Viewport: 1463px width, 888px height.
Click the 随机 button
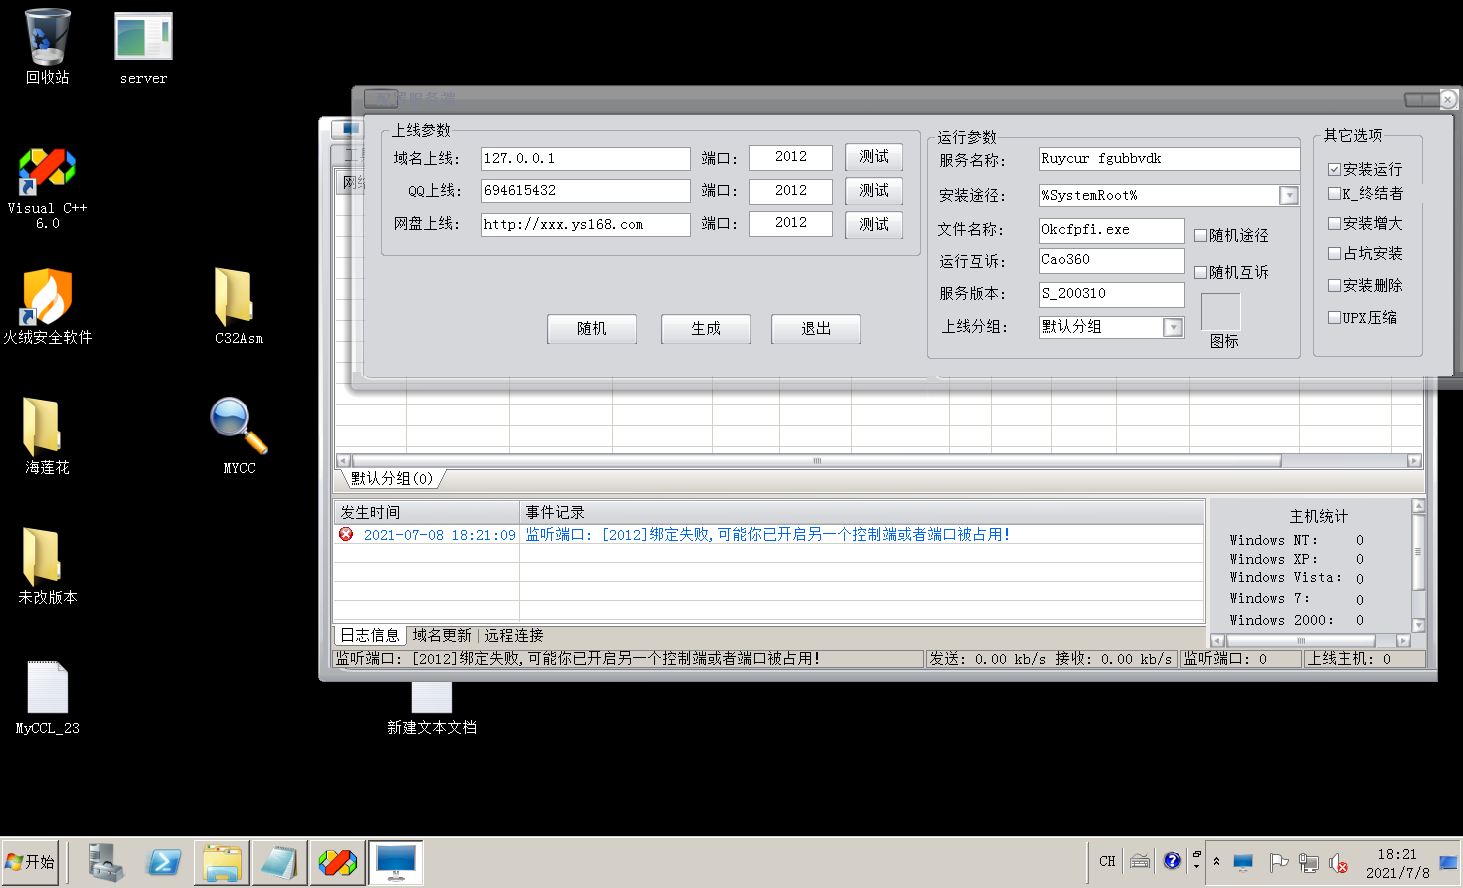[x=592, y=328]
